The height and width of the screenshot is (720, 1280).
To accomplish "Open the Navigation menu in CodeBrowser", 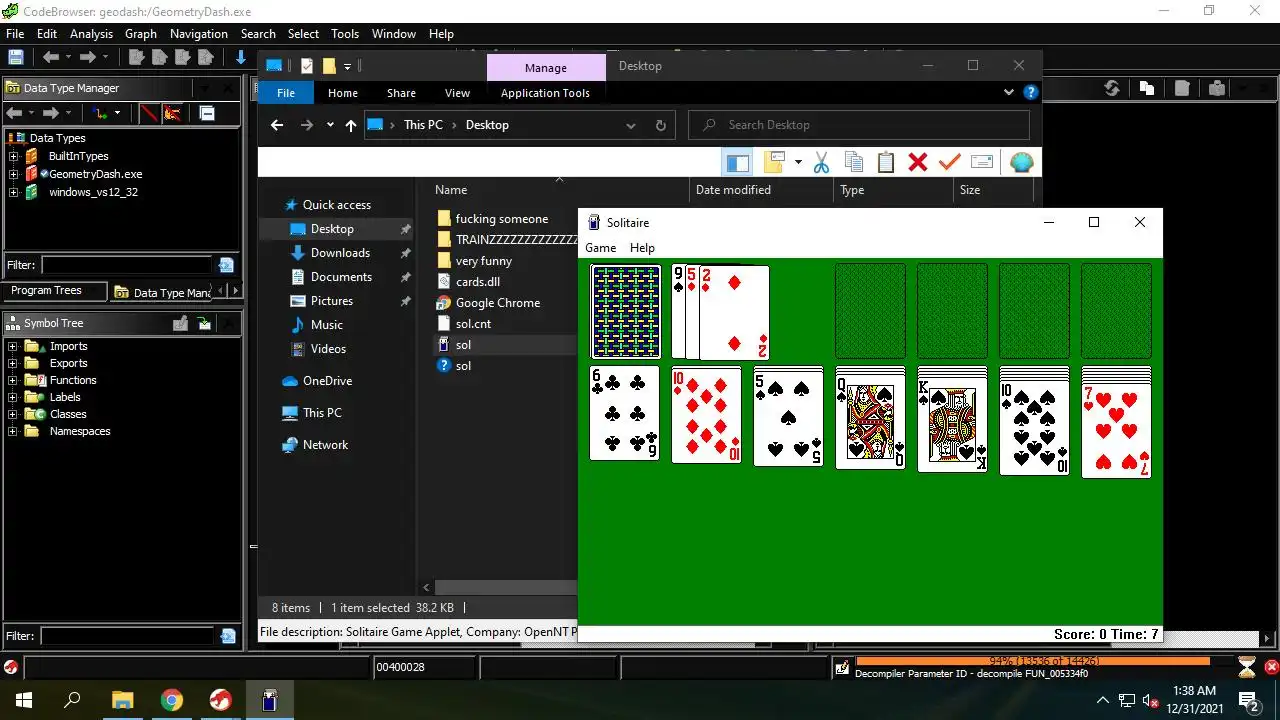I will tap(199, 33).
